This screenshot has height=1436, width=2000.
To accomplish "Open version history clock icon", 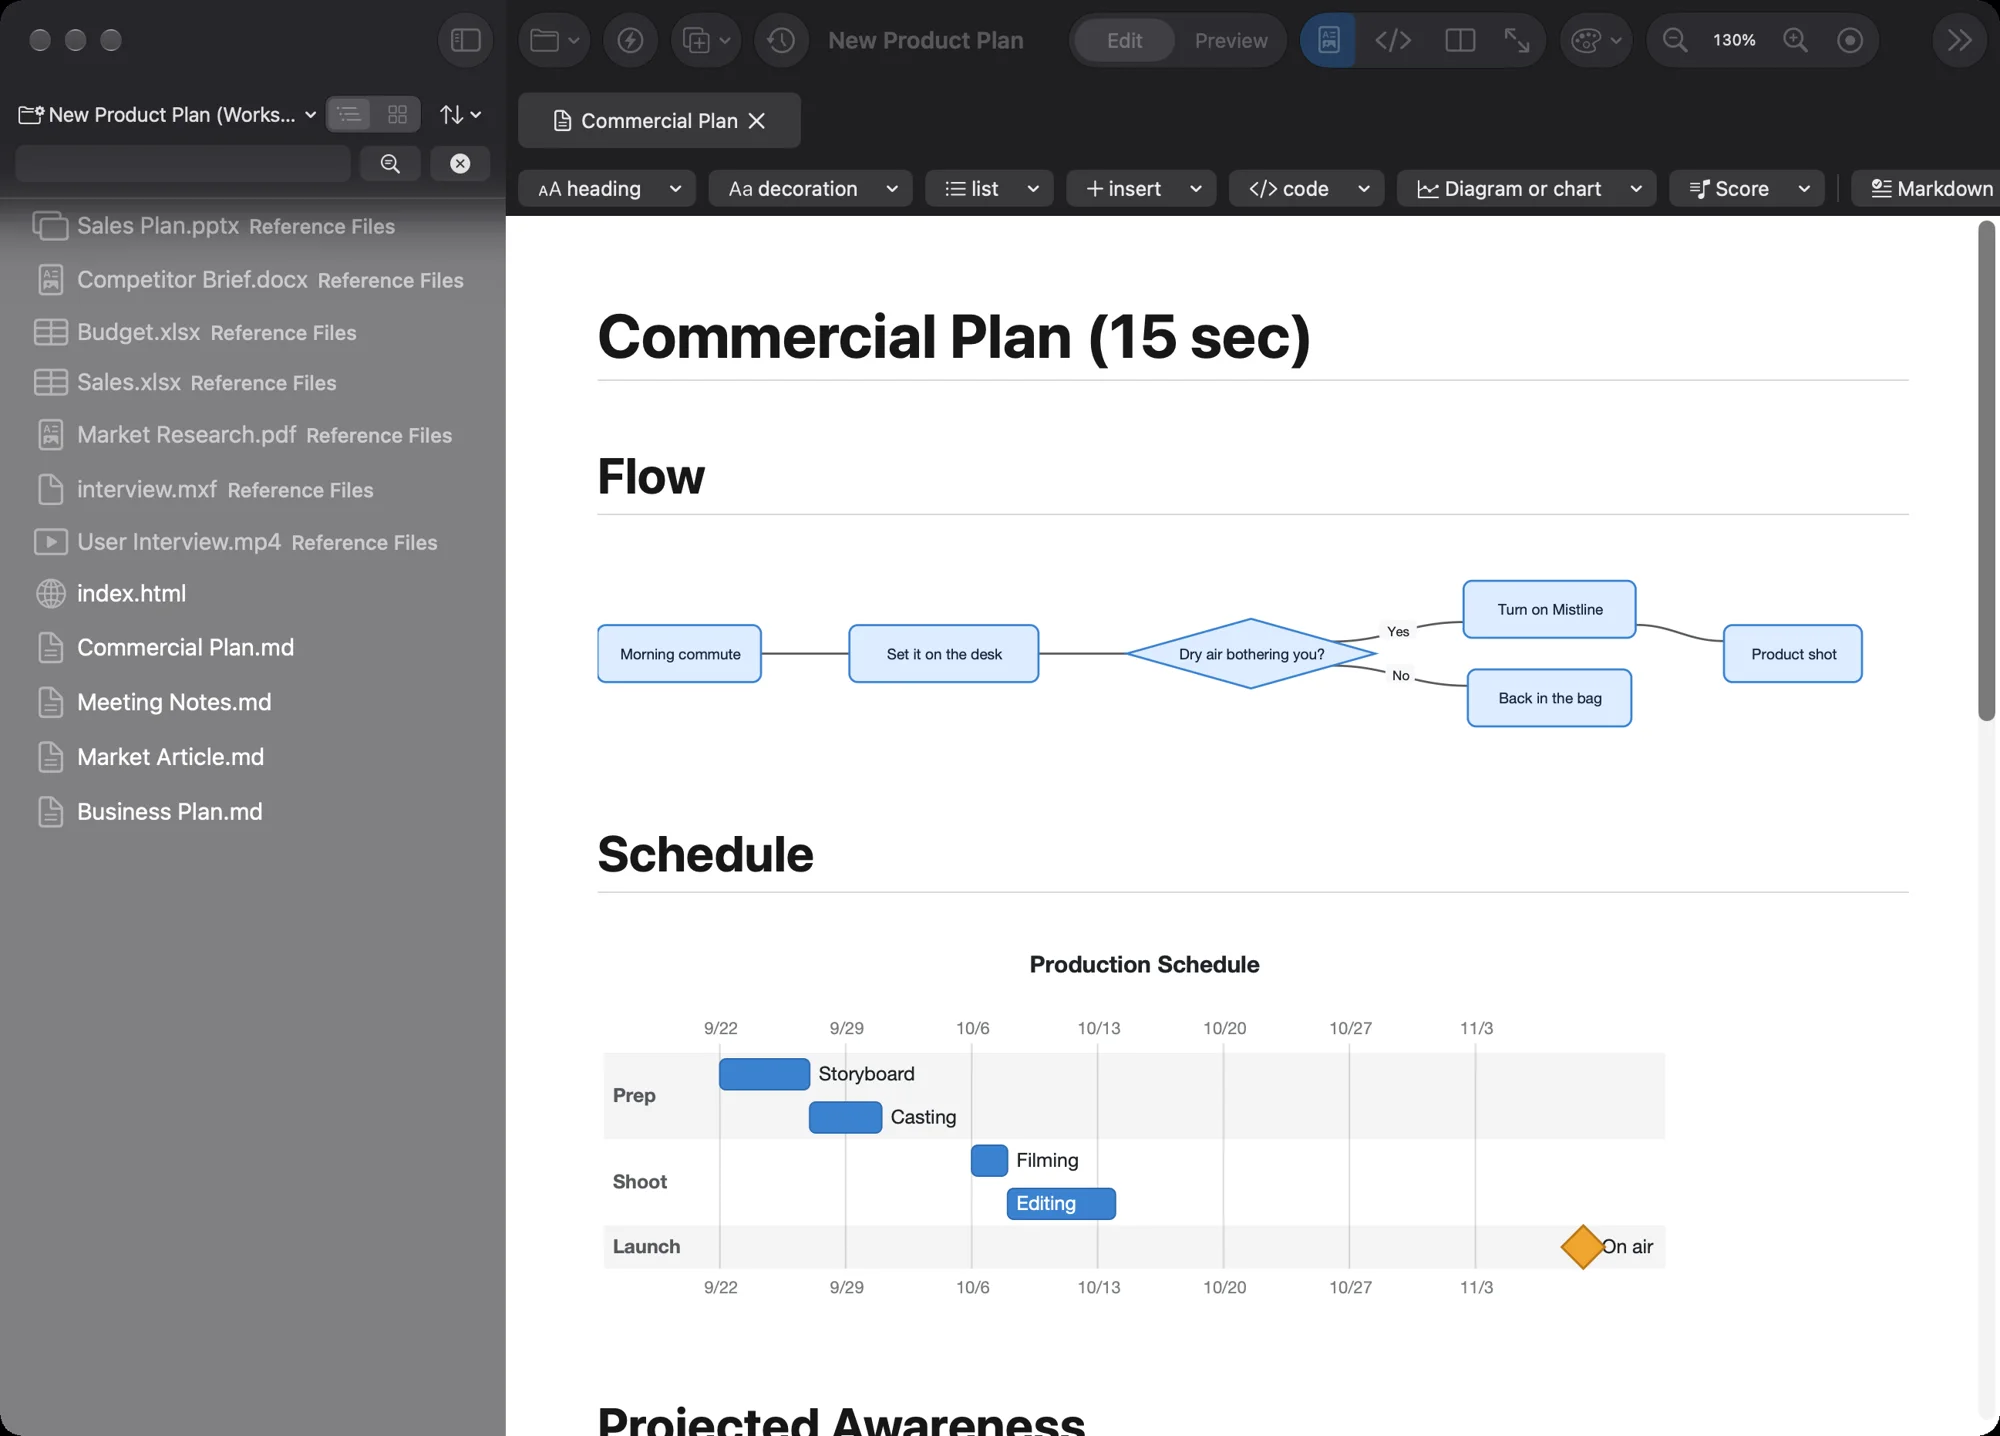I will point(781,40).
